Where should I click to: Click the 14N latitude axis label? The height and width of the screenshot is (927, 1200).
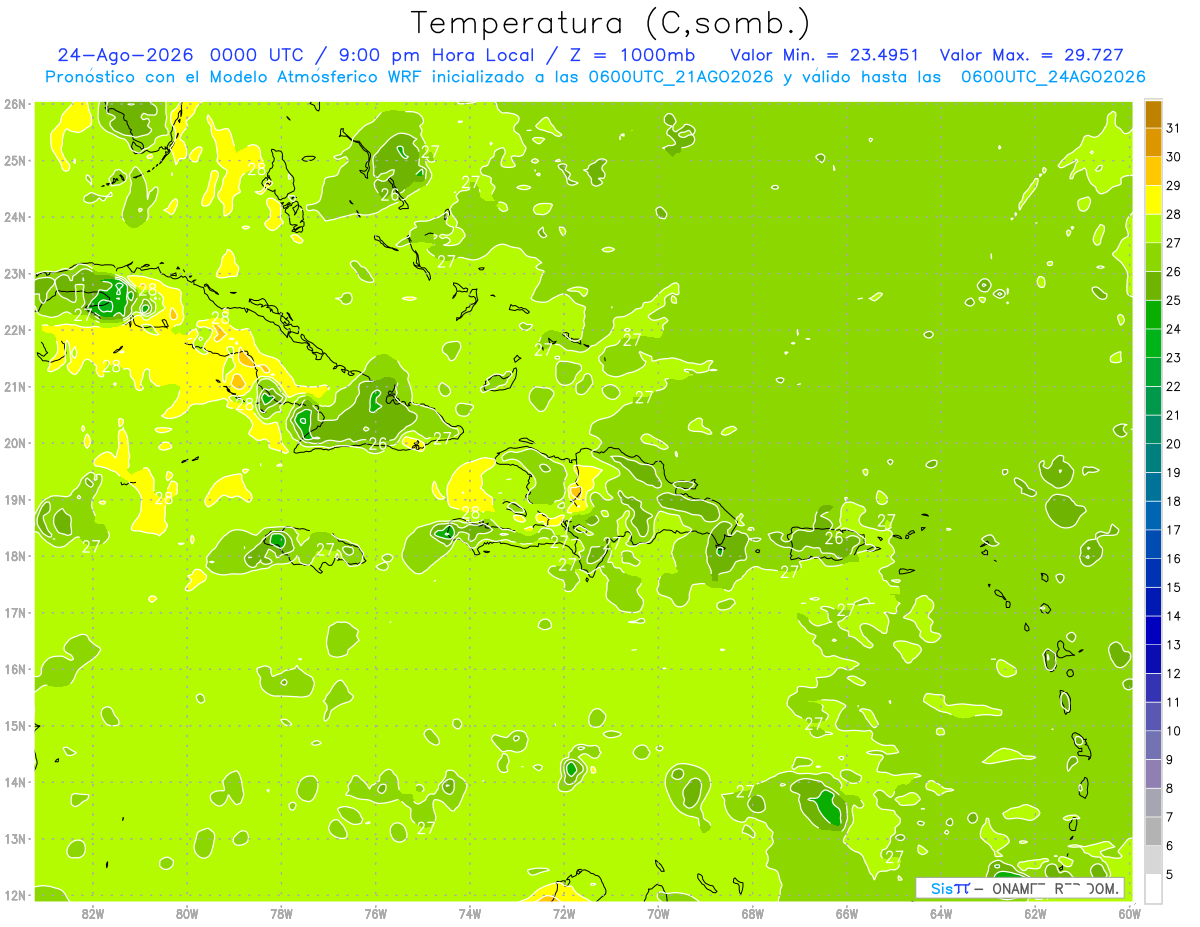tap(15, 782)
